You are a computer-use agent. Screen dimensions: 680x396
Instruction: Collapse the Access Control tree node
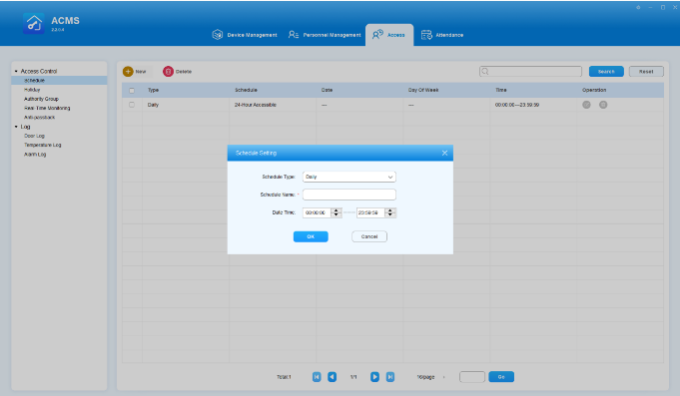pyautogui.click(x=16, y=71)
